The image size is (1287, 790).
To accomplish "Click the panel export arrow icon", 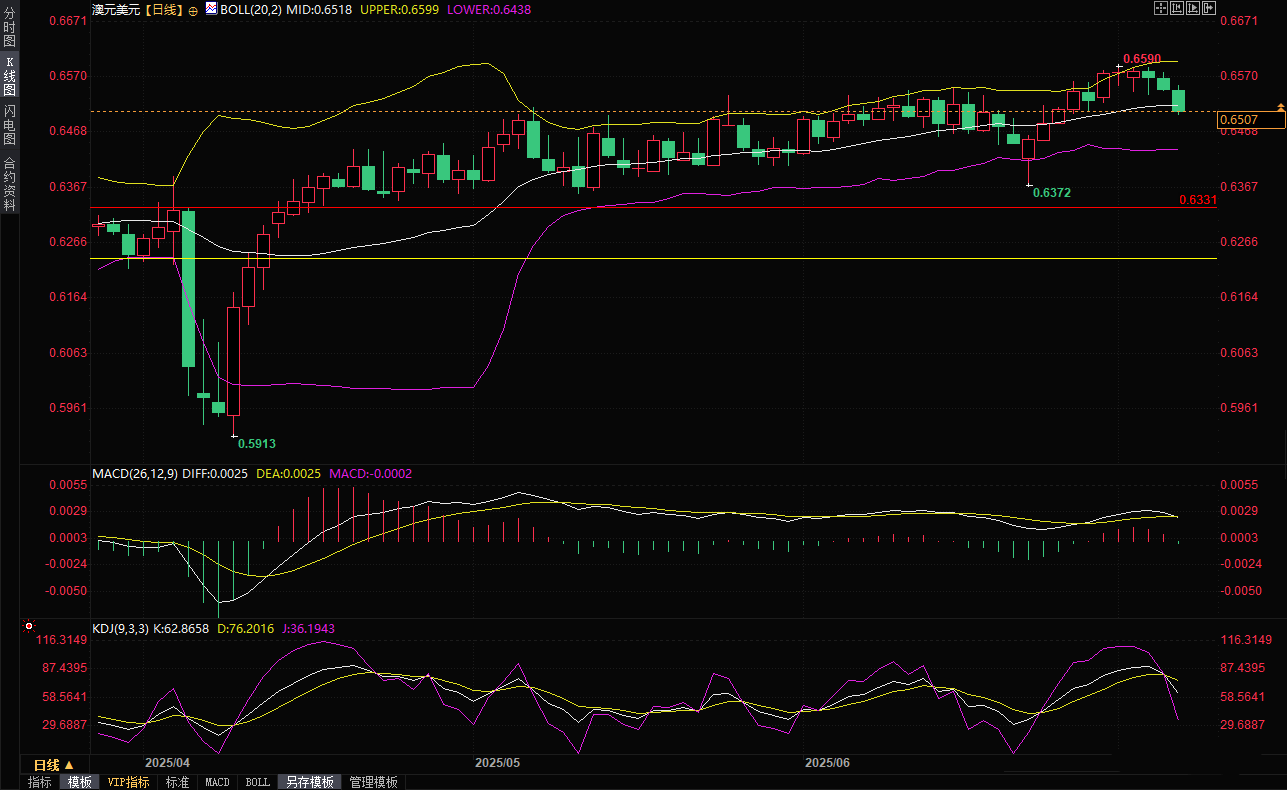I will tap(1209, 8).
